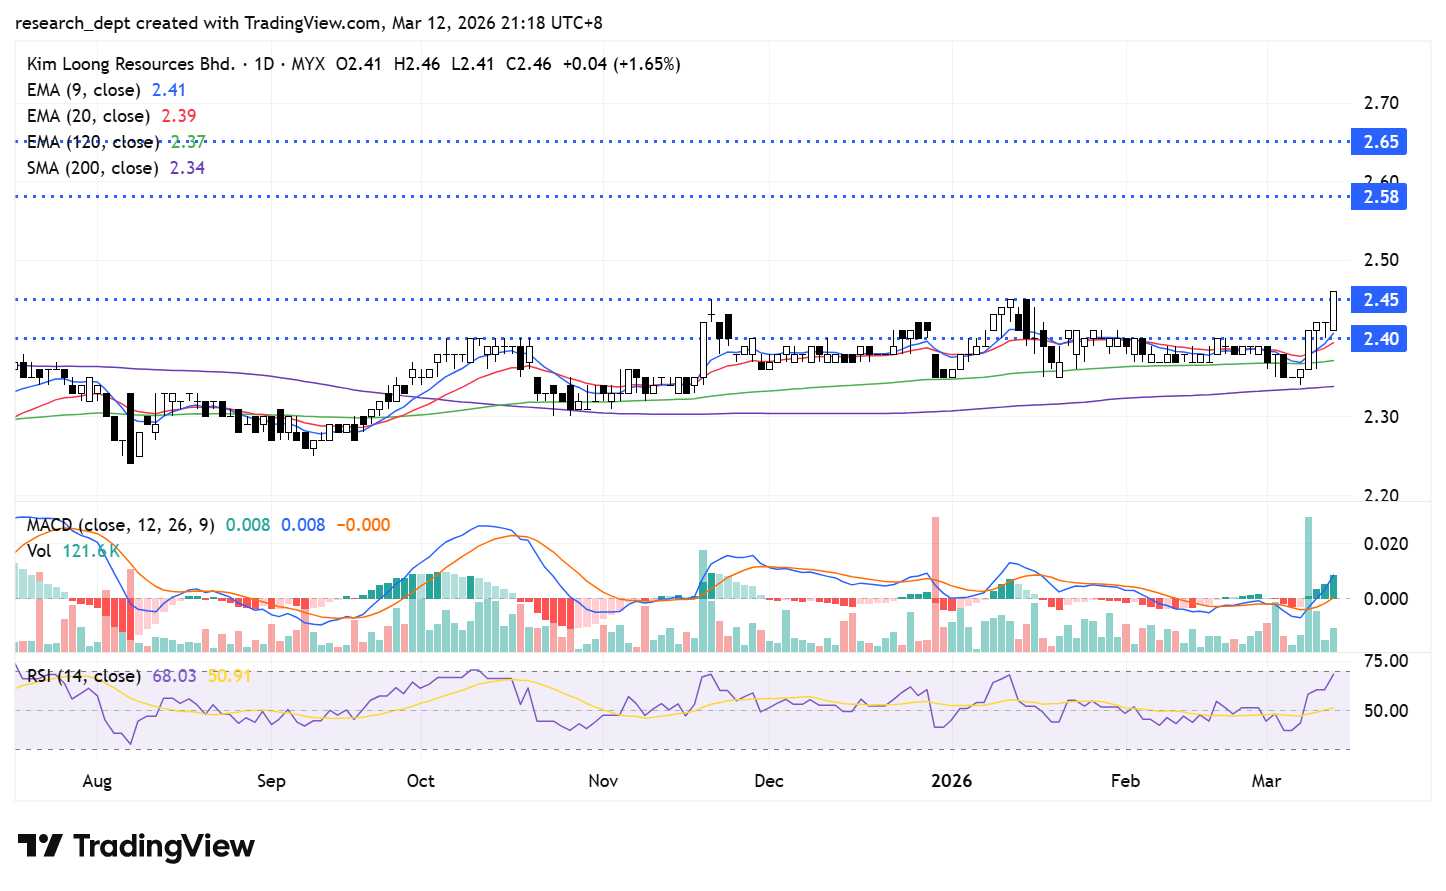The image size is (1446, 891).
Task: Click the Oct label on time axis
Action: pos(420,781)
